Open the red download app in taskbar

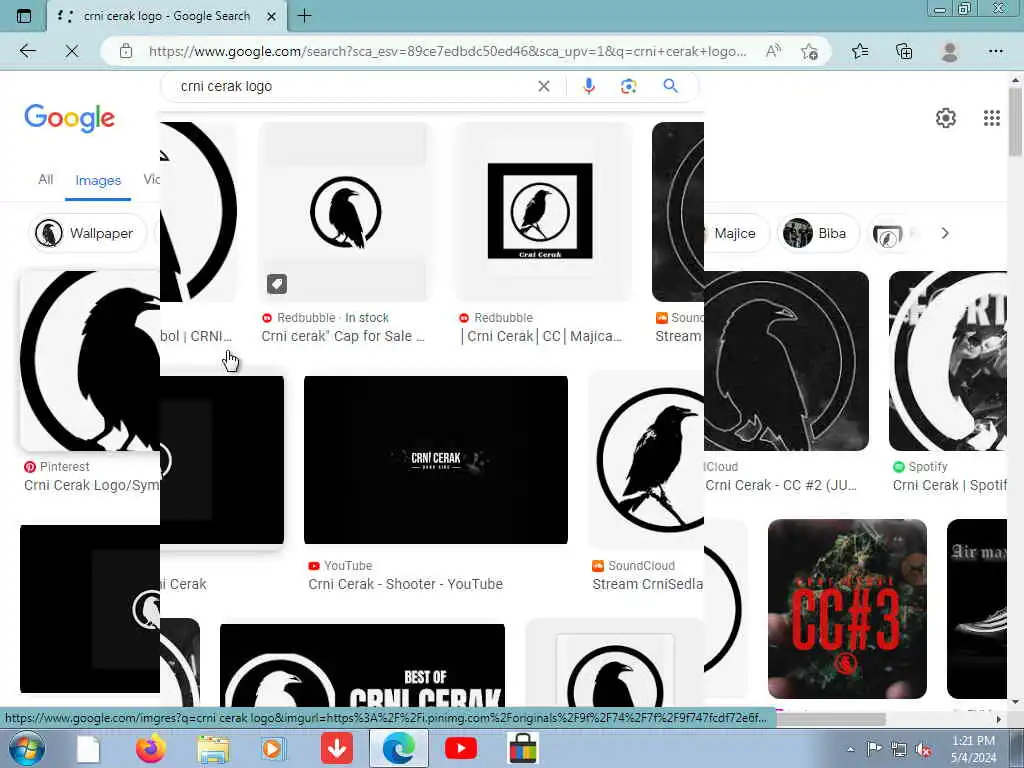(337, 748)
